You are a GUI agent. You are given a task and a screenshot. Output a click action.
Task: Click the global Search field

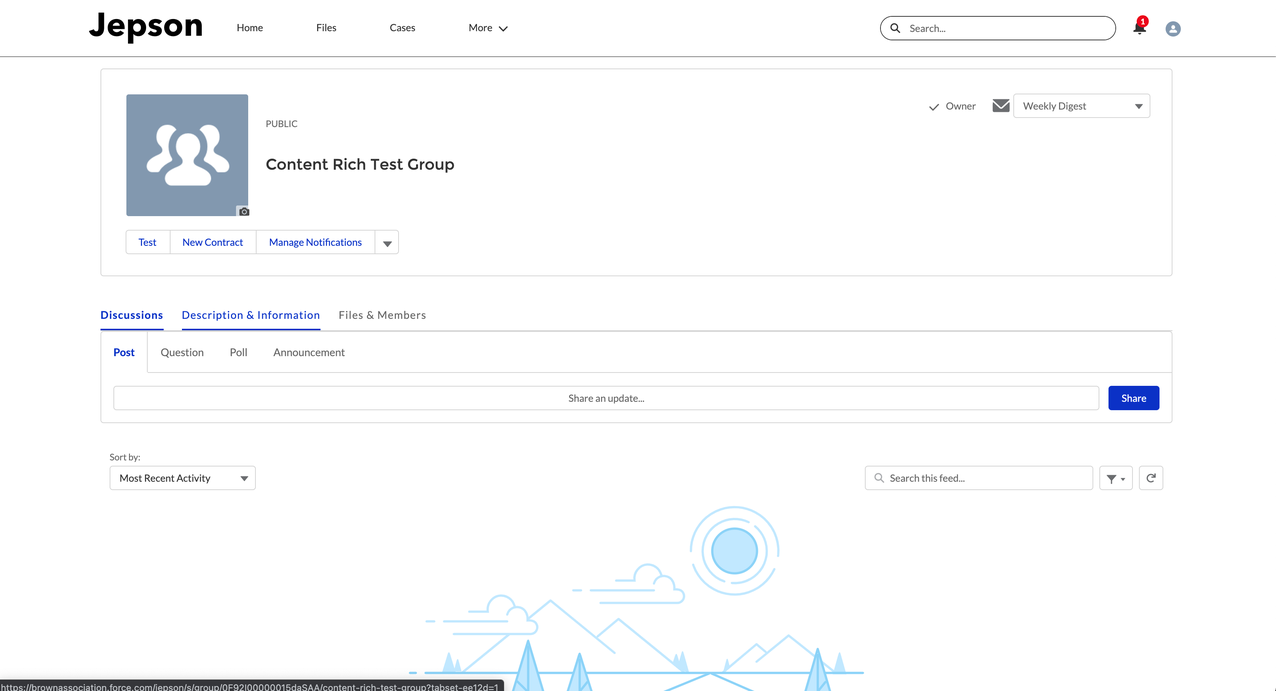coord(998,28)
